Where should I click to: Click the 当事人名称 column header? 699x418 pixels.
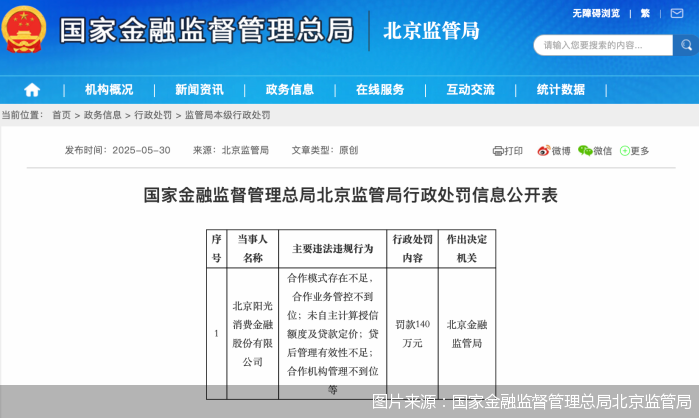coord(253,249)
